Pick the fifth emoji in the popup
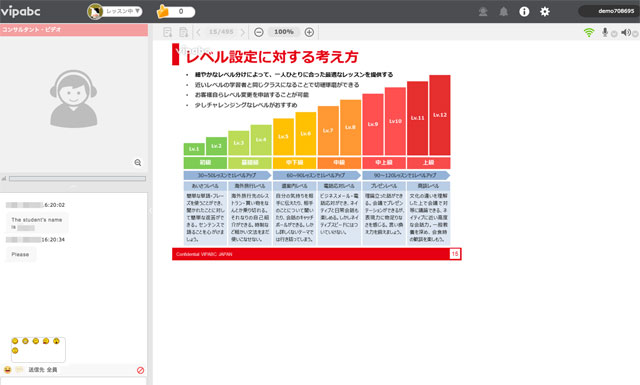The height and width of the screenshot is (385, 640). (56, 341)
